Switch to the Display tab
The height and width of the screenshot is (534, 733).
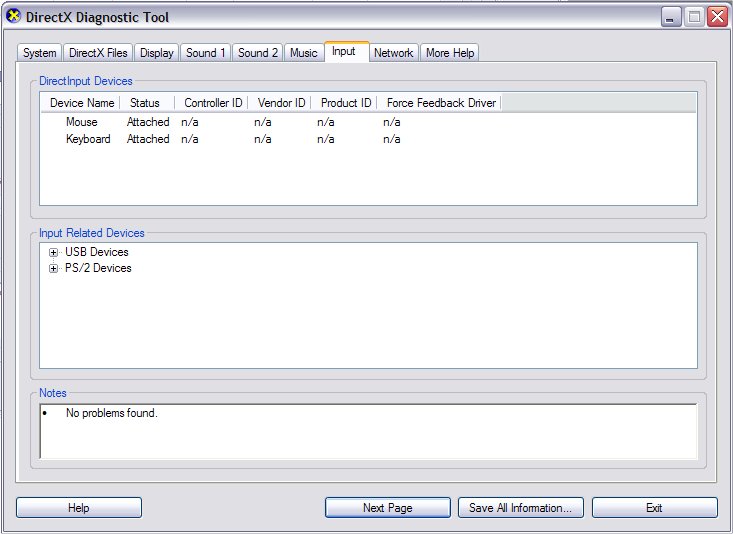point(157,53)
